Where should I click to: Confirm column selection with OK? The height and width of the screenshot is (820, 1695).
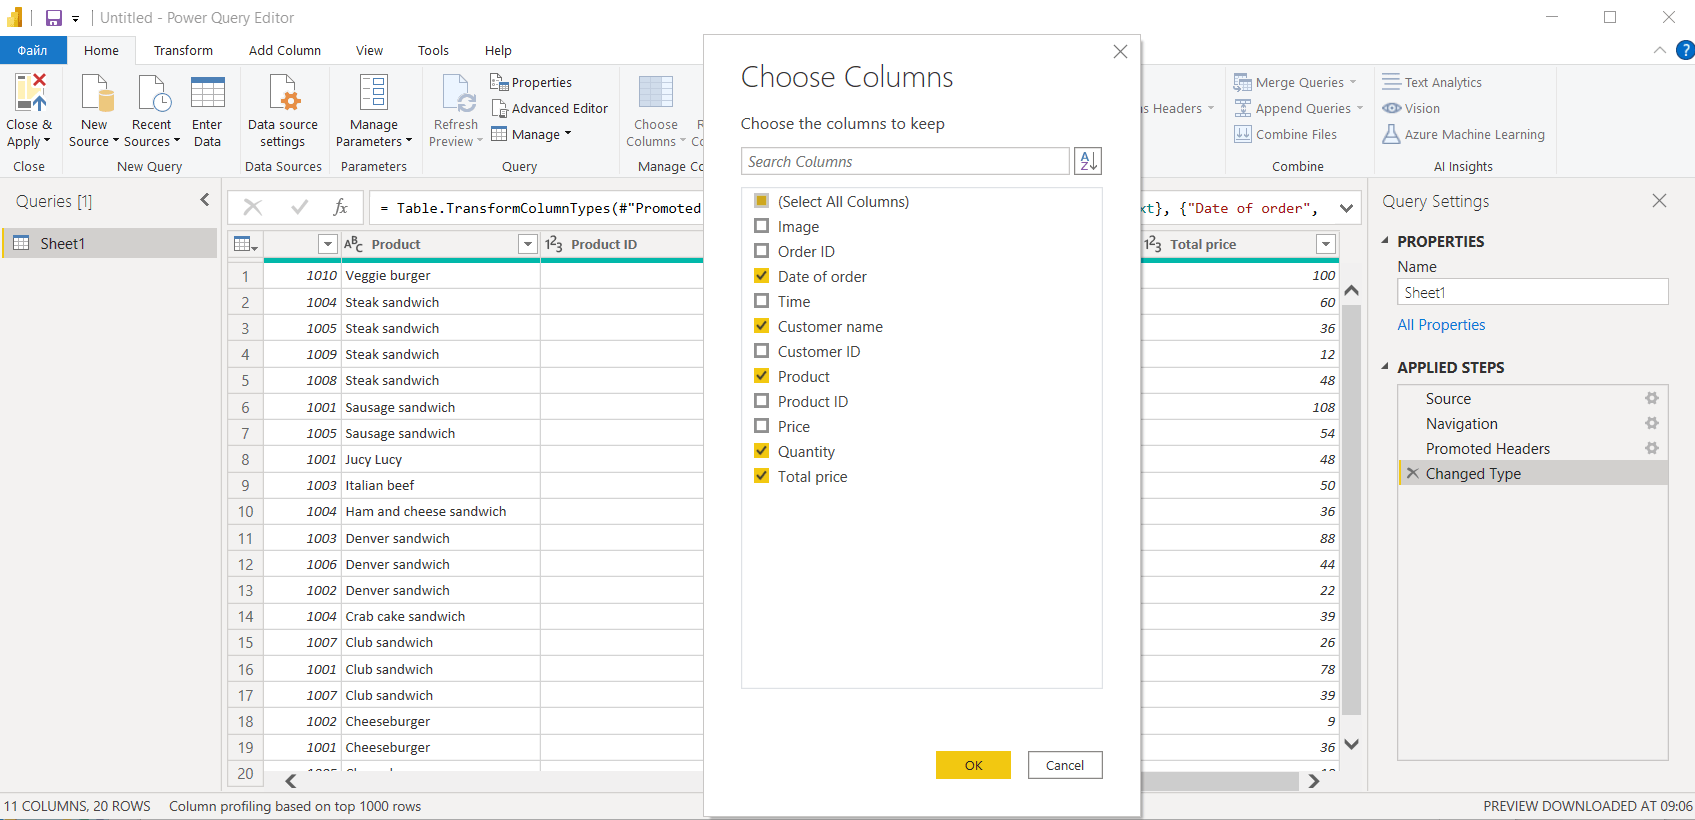973,765
